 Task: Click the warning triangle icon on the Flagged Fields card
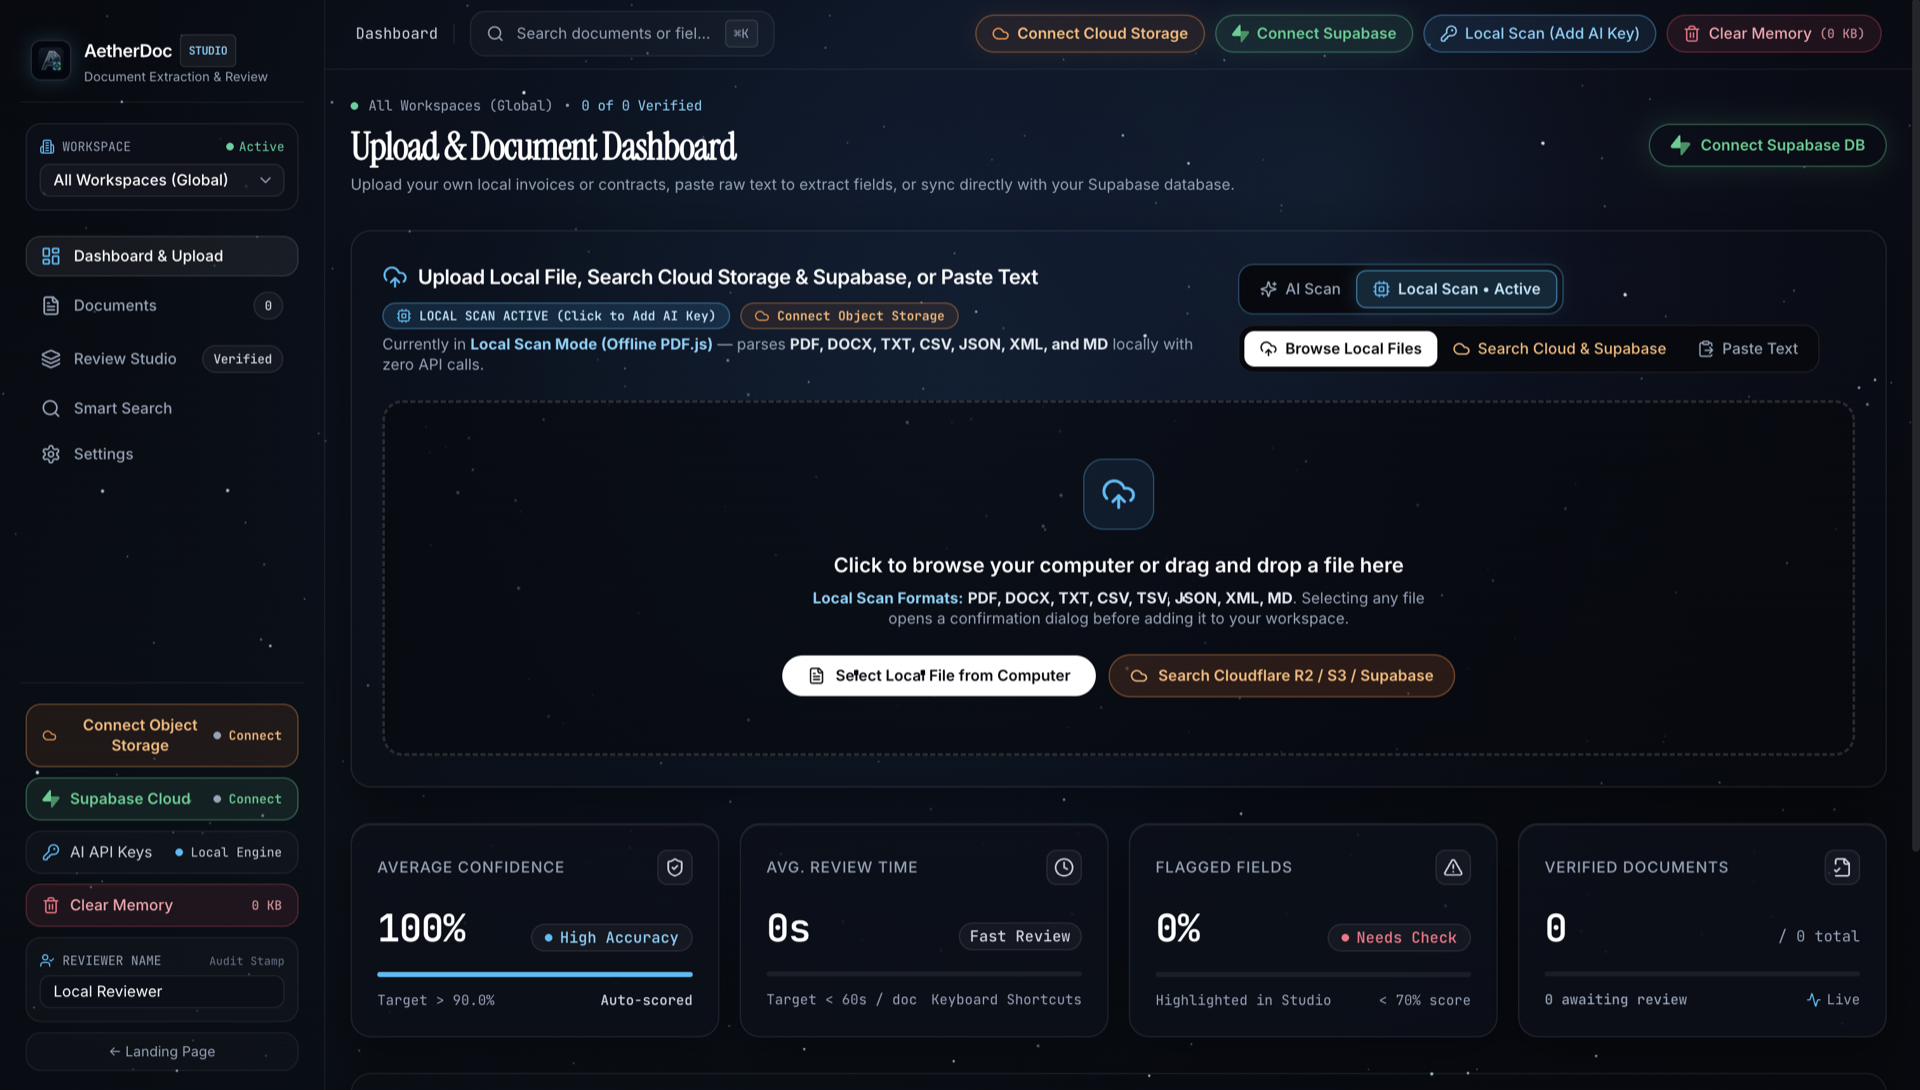pyautogui.click(x=1453, y=867)
